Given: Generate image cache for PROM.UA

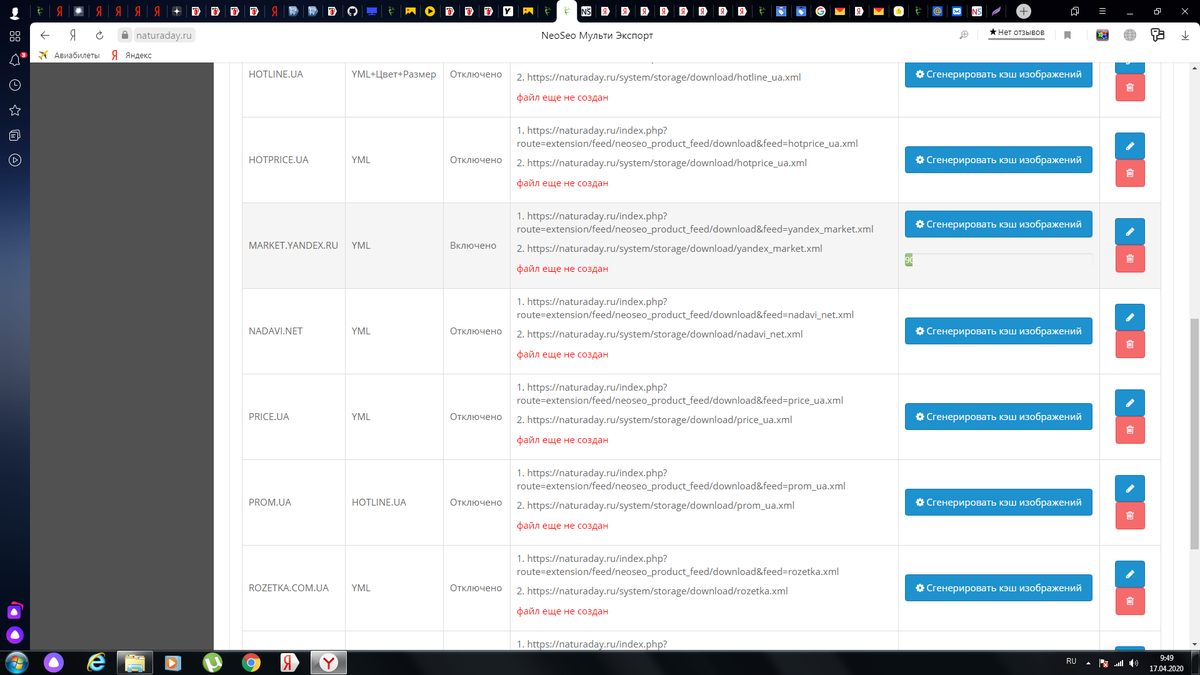Looking at the screenshot, I should point(998,502).
